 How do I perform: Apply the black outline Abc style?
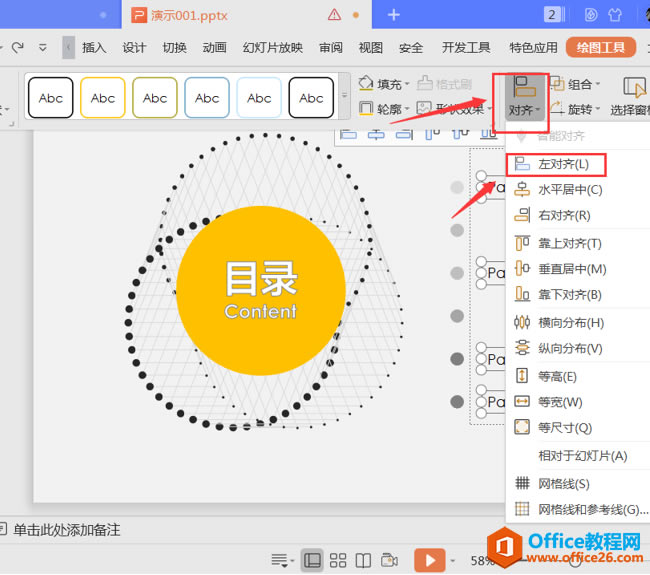pyautogui.click(x=51, y=98)
